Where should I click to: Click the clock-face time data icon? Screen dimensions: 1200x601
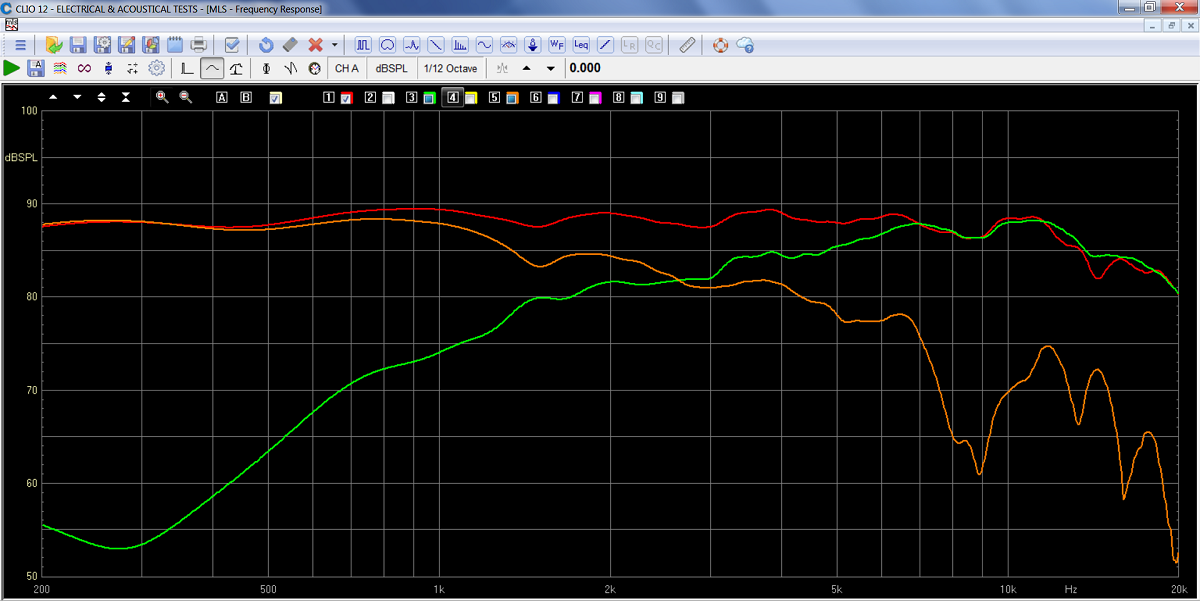[x=314, y=68]
